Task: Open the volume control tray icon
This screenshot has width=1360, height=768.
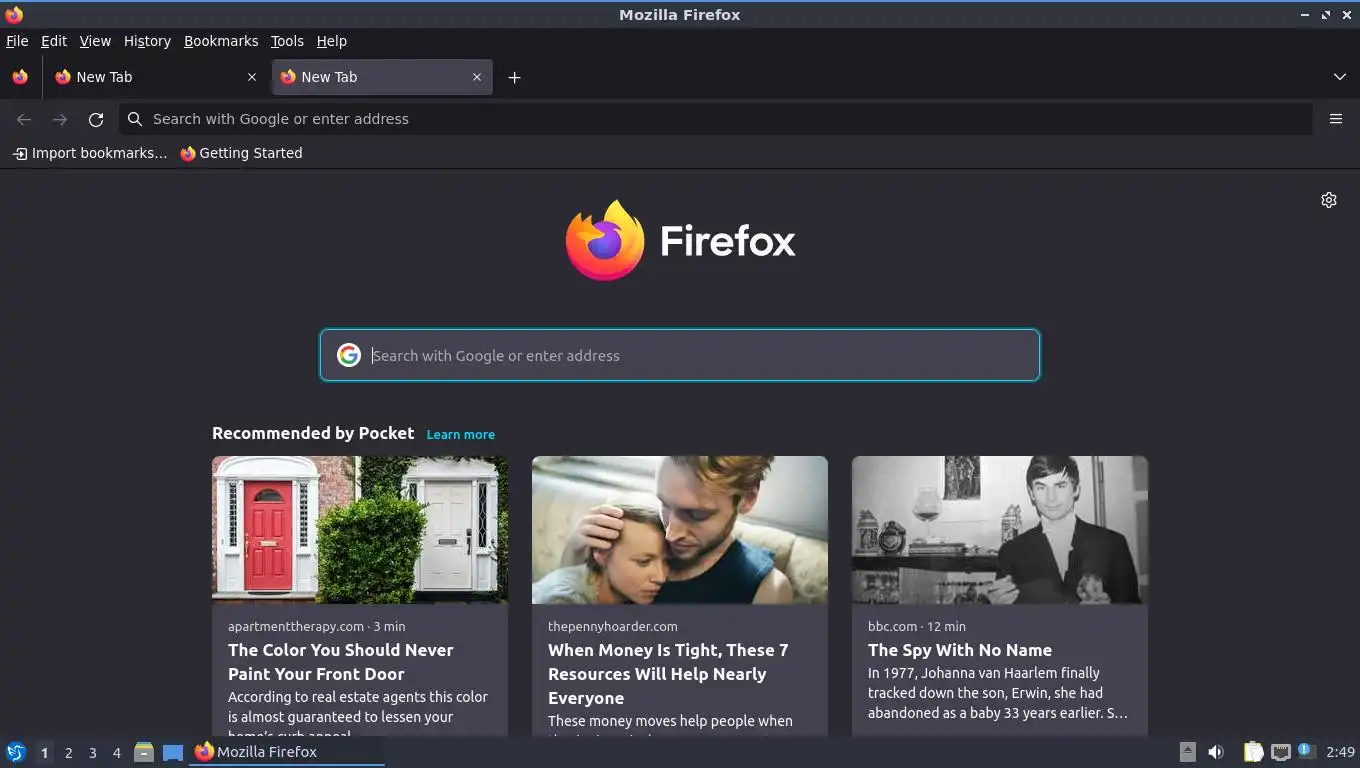Action: pyautogui.click(x=1216, y=752)
